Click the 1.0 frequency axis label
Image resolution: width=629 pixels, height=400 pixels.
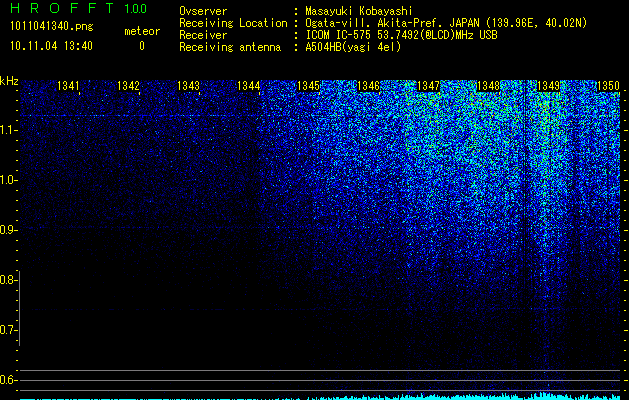pyautogui.click(x=8, y=180)
